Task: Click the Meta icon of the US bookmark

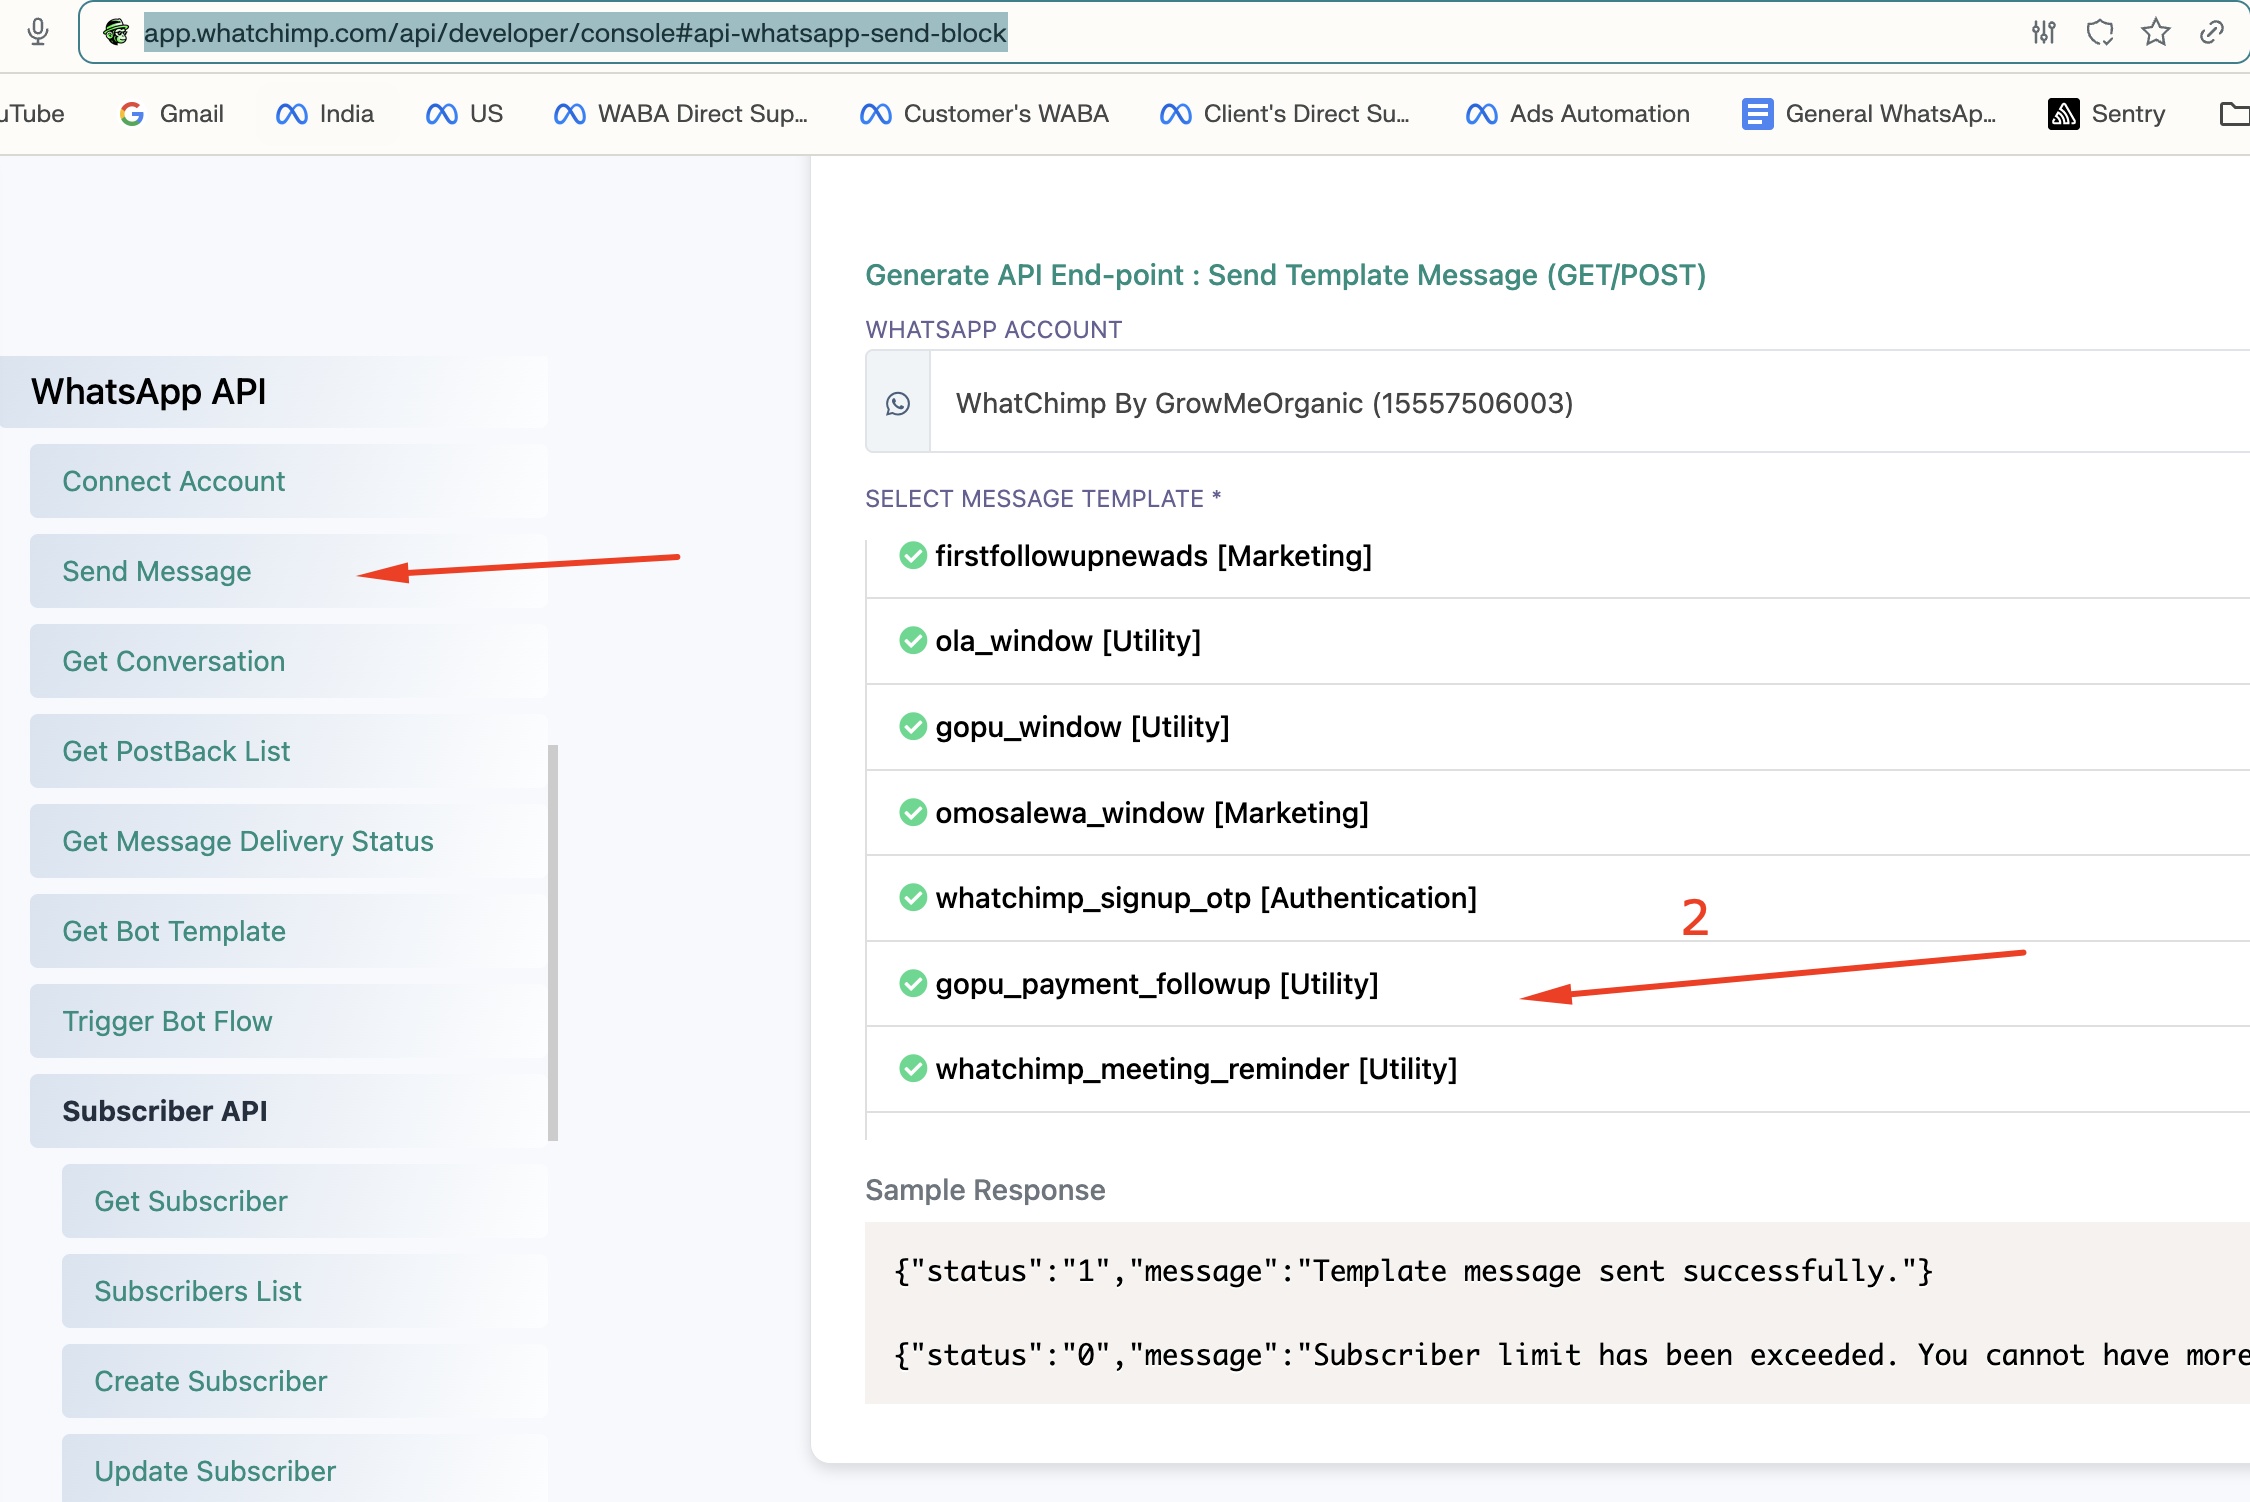Action: (x=442, y=114)
